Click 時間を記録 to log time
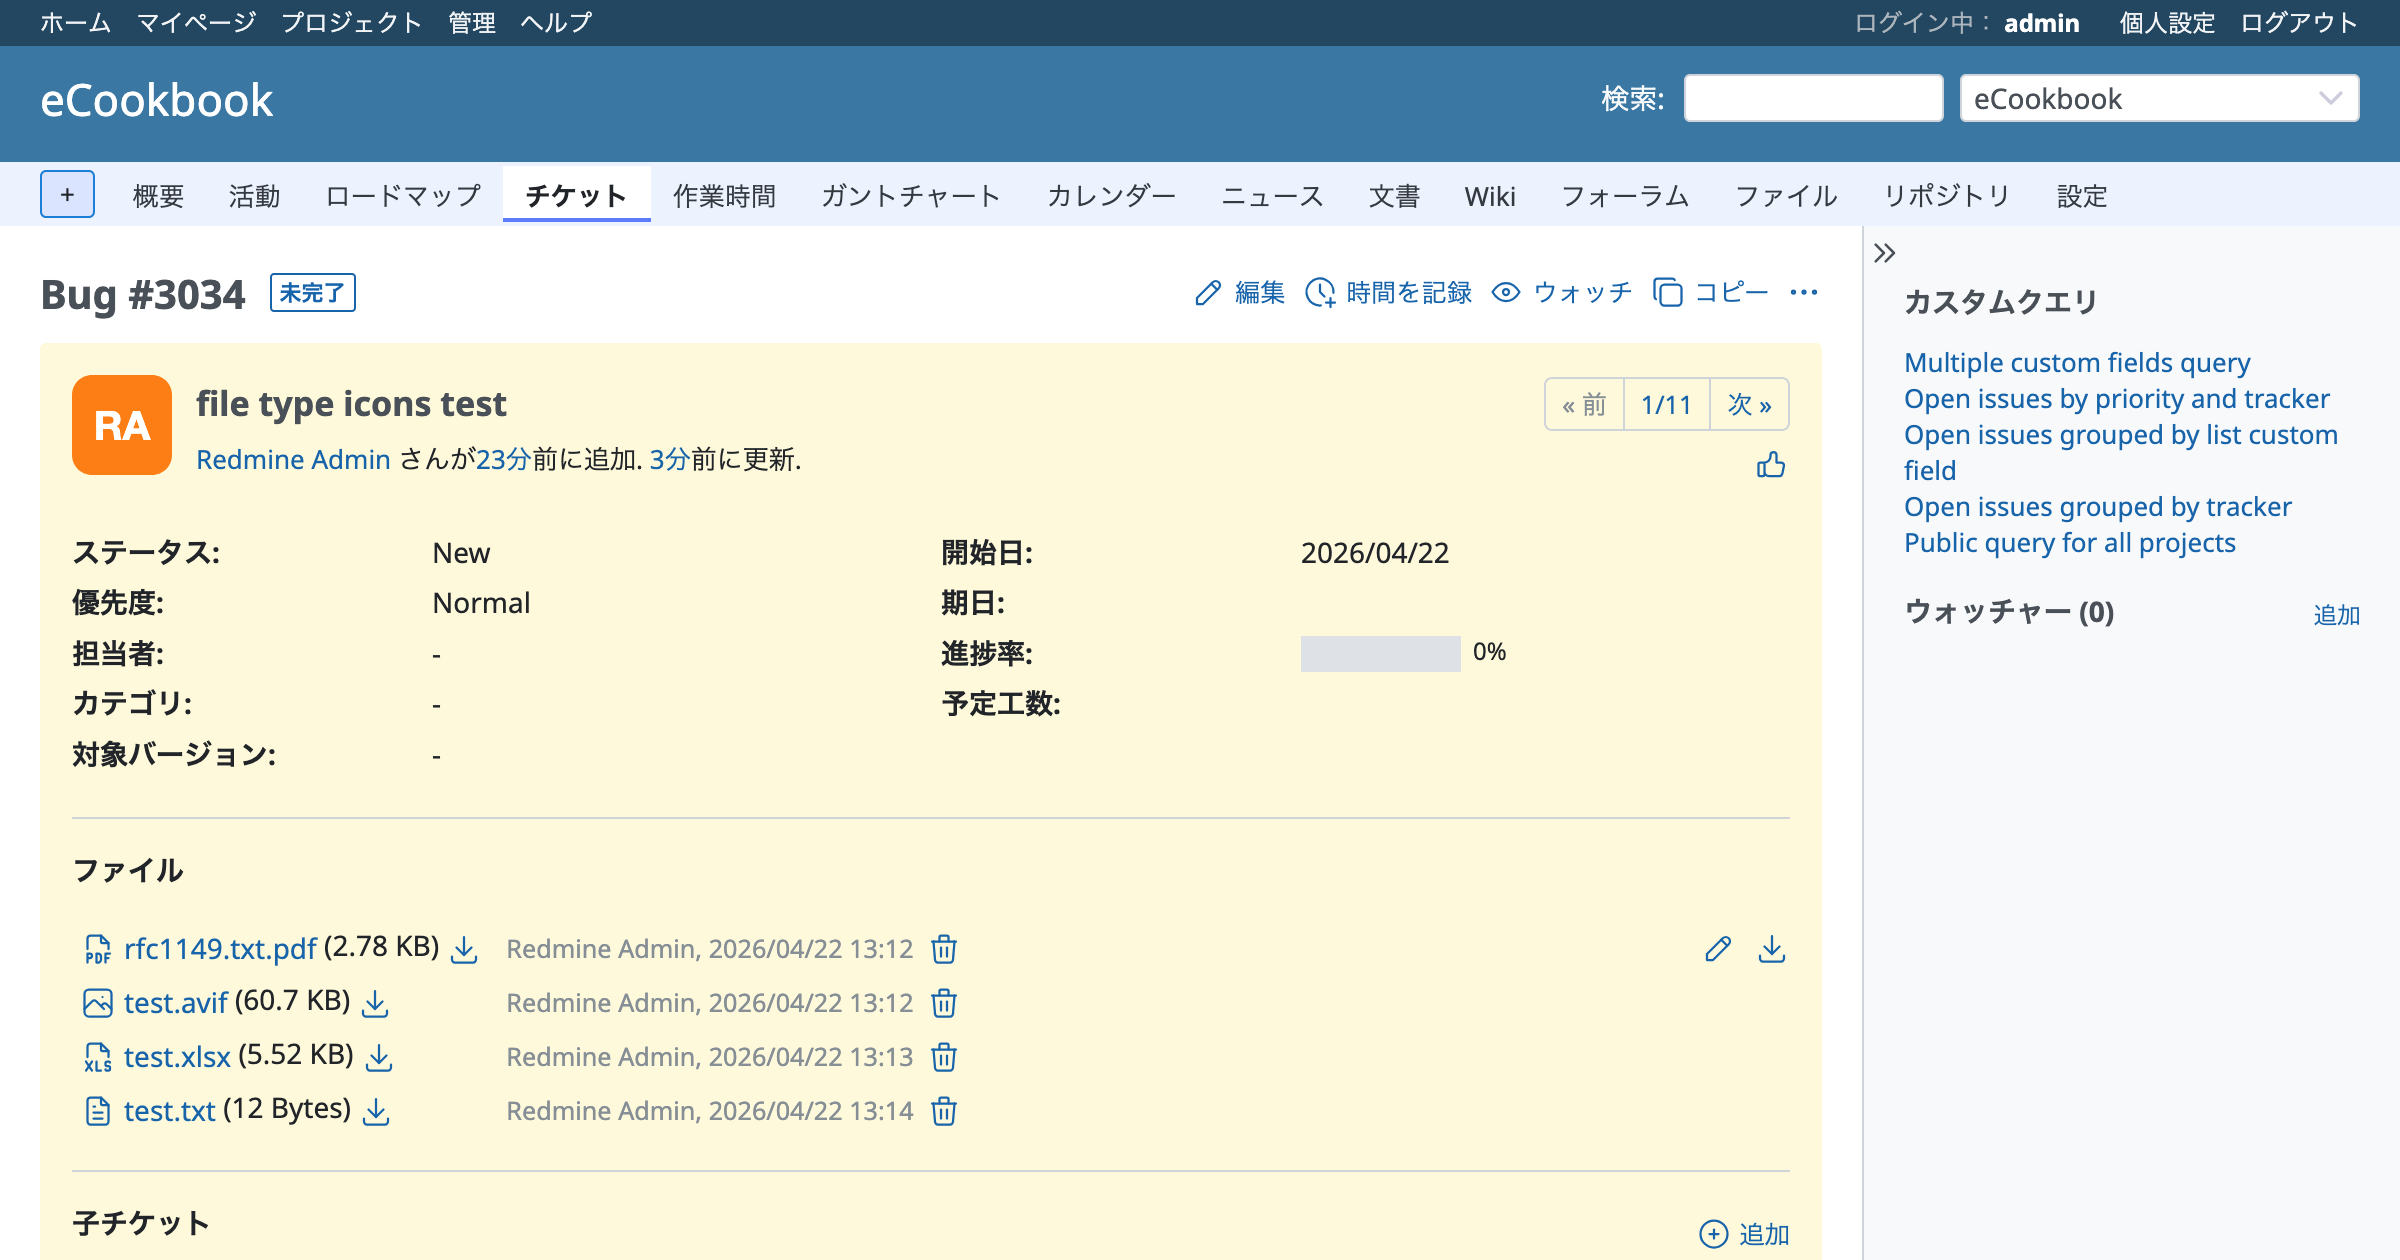 click(1388, 292)
